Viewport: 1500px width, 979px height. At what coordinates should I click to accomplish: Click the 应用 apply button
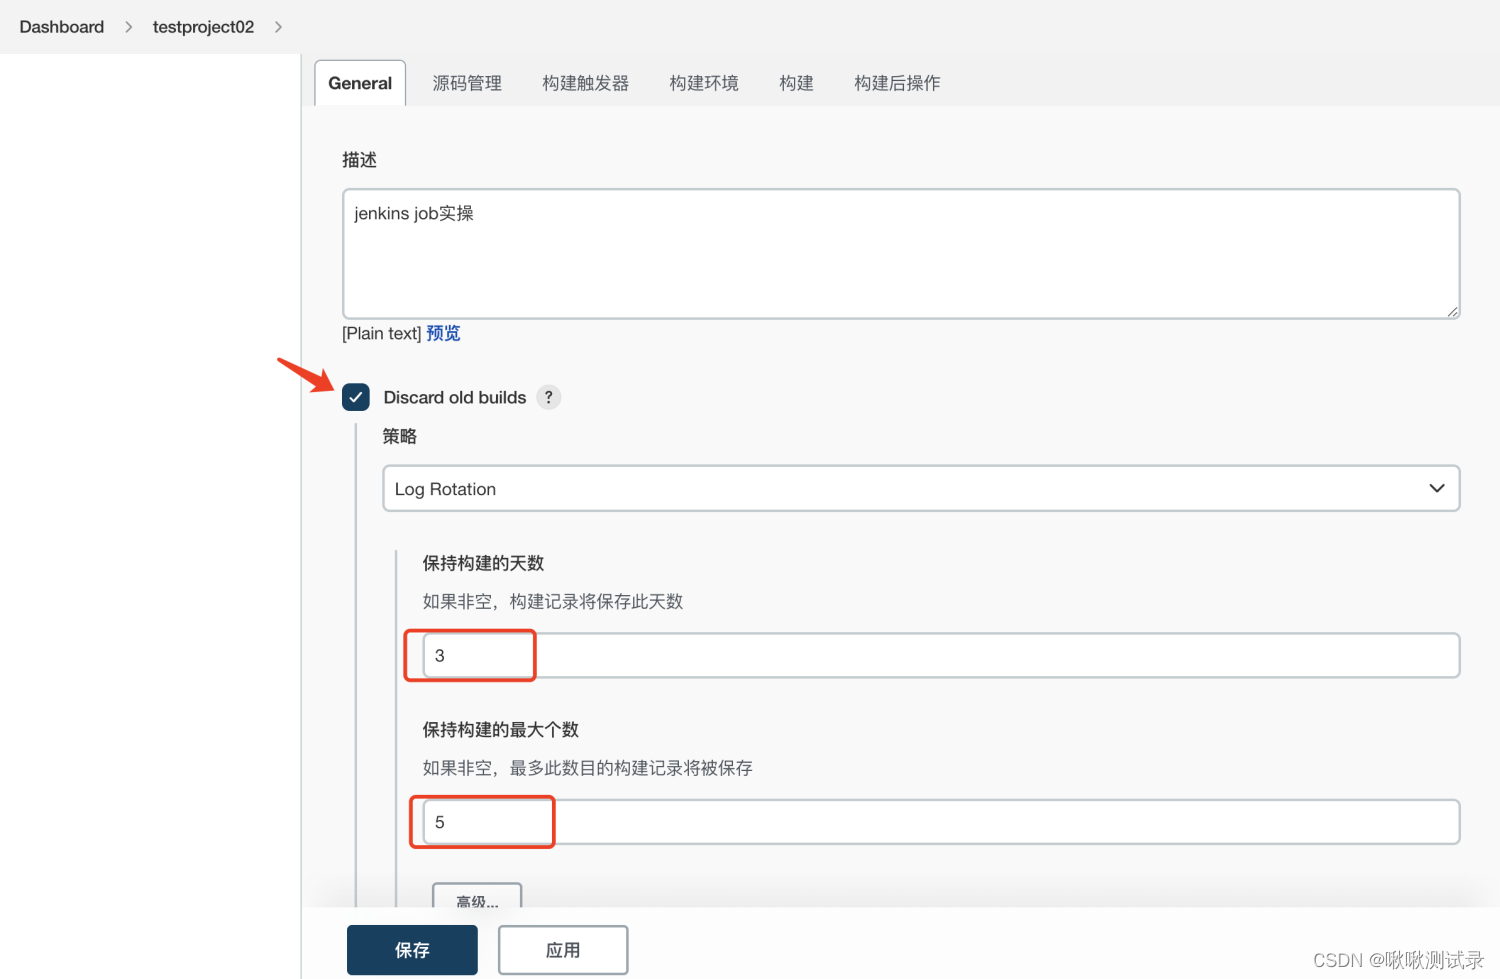coord(563,950)
